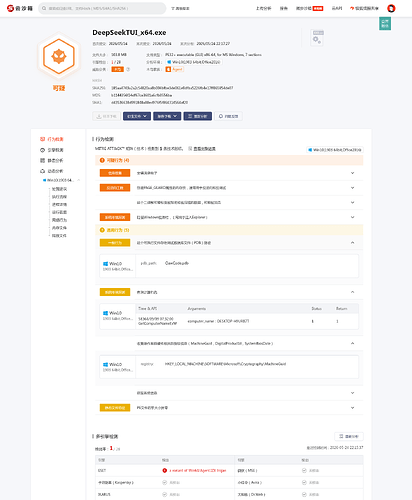Switch to the 动态分析 sidebar tab
The image size is (412, 500).
[x=52, y=171]
